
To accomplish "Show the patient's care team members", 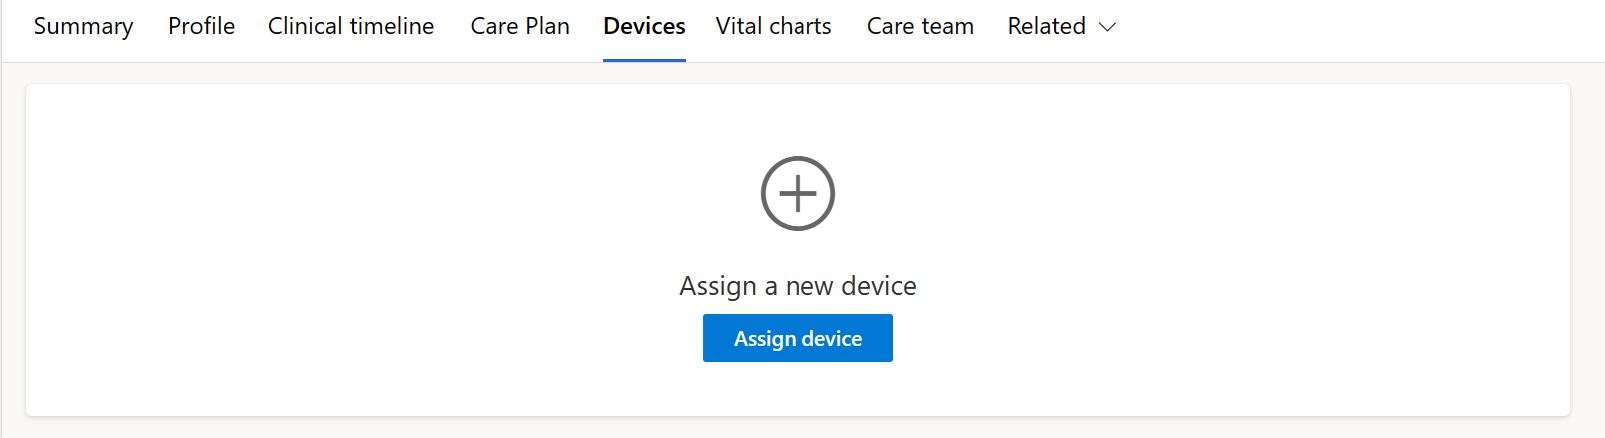I will (920, 26).
